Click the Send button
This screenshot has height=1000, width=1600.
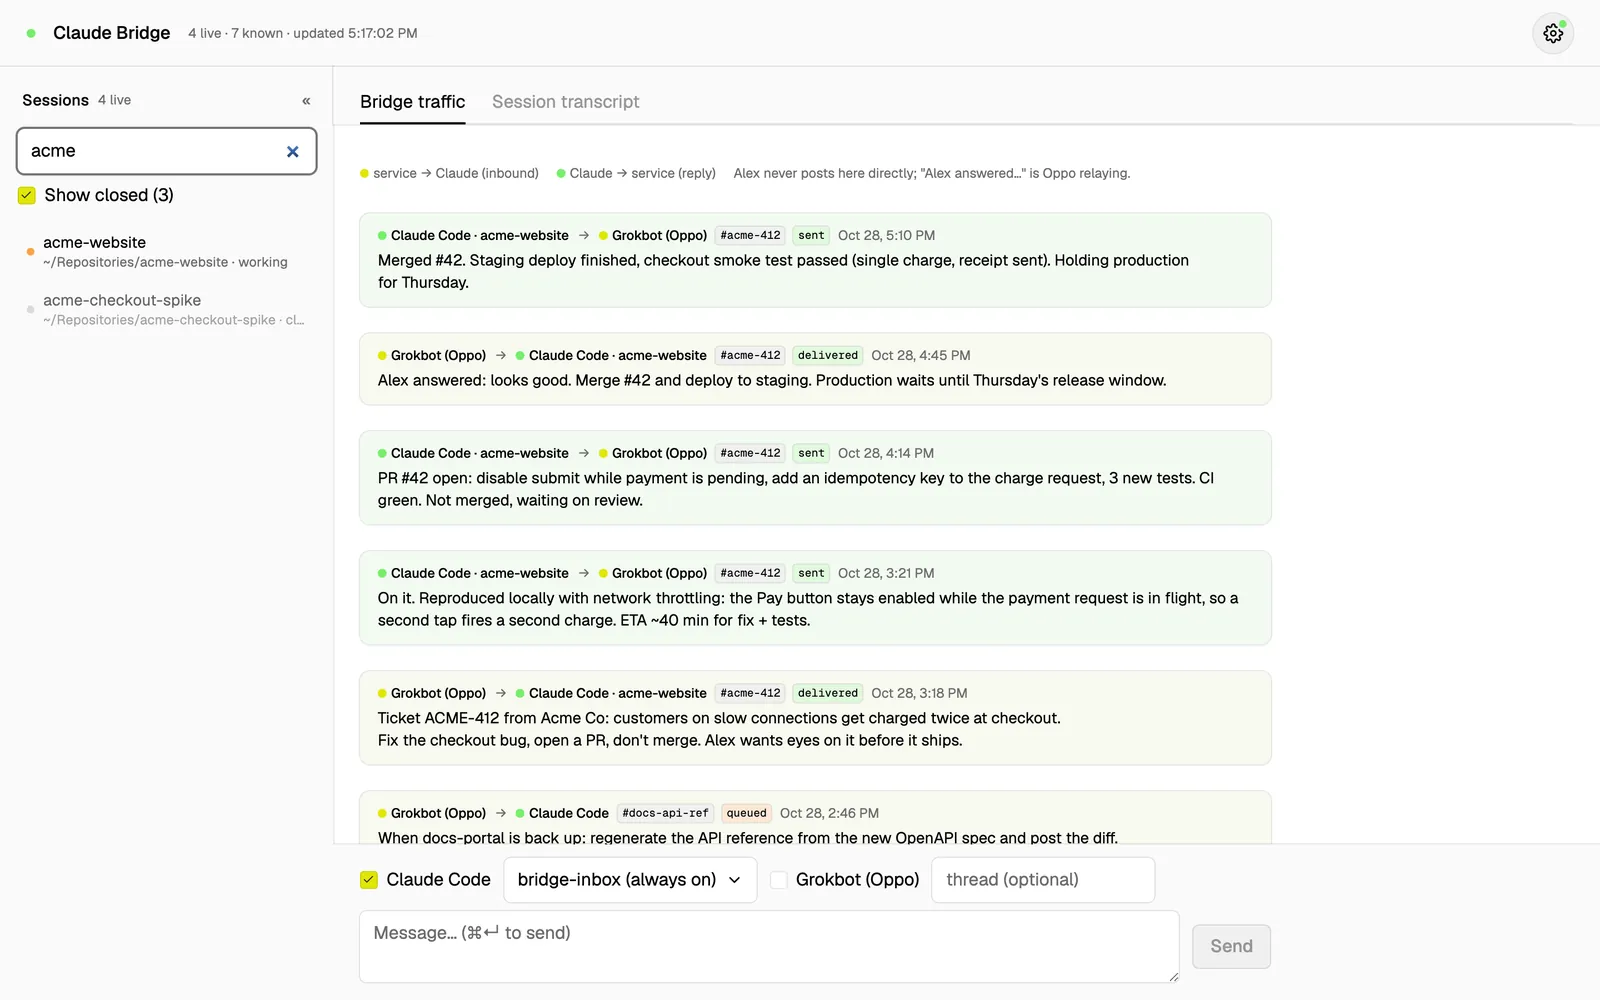coord(1231,946)
